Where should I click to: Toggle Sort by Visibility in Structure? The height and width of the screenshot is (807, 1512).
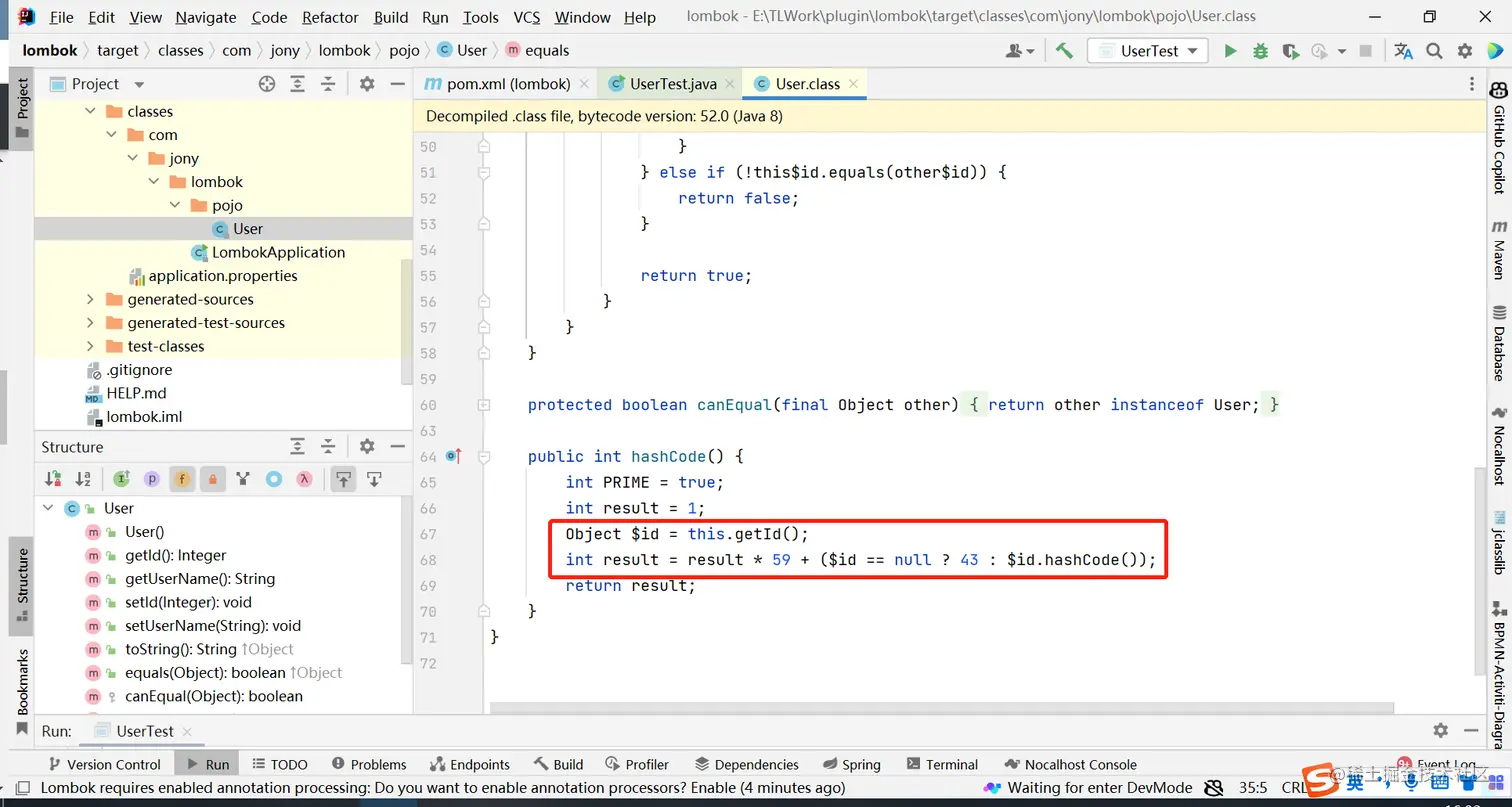(x=53, y=479)
